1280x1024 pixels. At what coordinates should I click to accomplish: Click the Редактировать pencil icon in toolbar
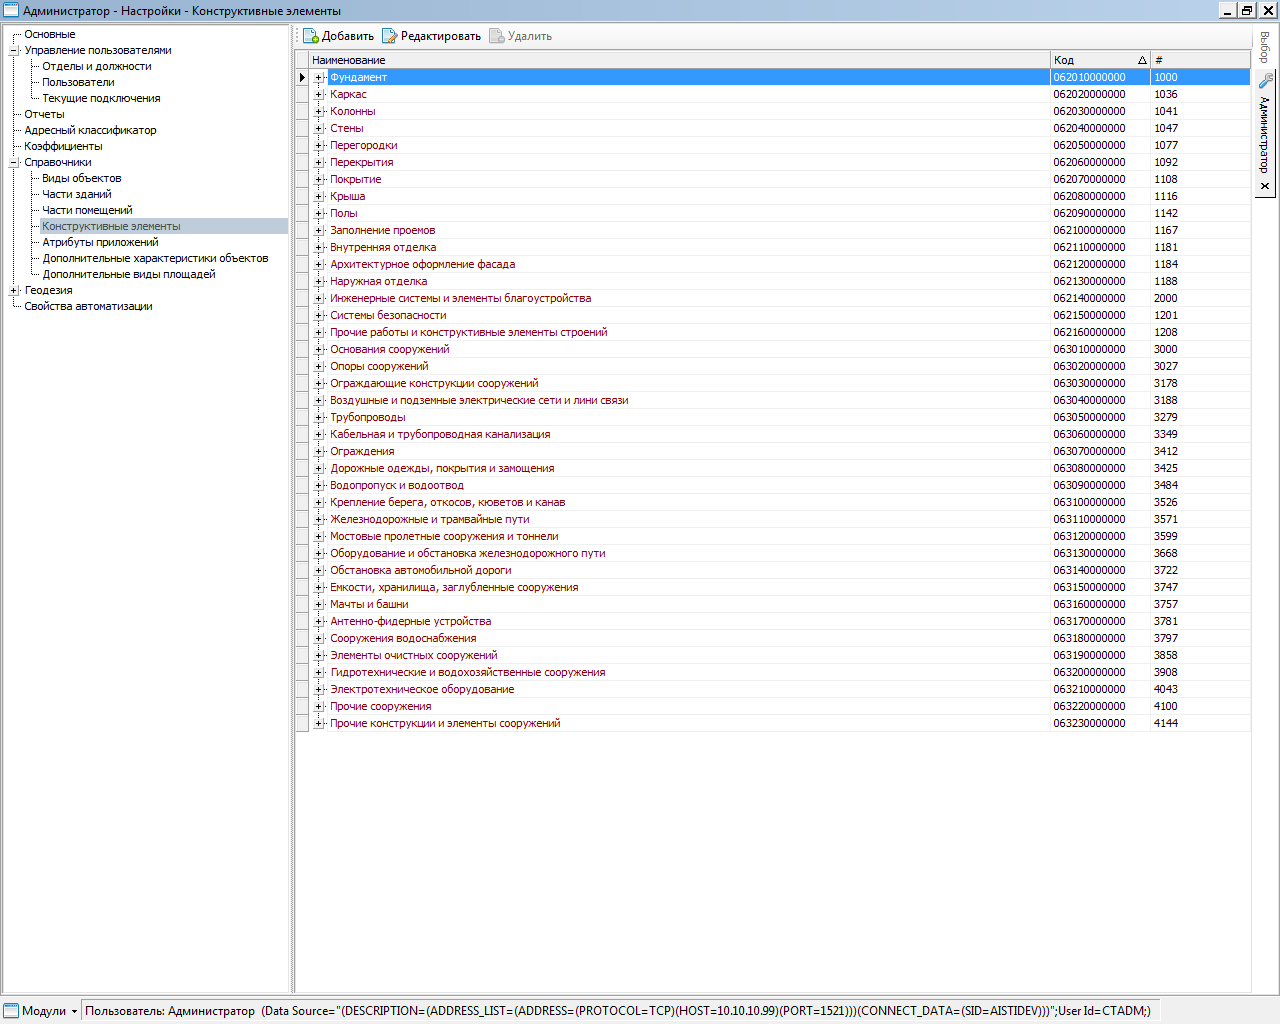click(390, 36)
